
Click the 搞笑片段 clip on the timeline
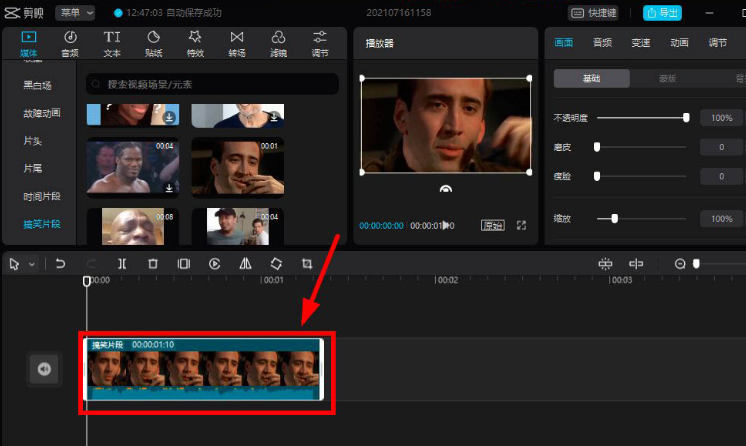[204, 369]
